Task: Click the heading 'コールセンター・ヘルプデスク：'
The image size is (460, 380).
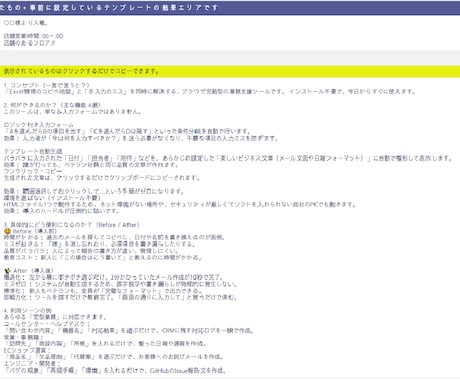Action: 47,324
